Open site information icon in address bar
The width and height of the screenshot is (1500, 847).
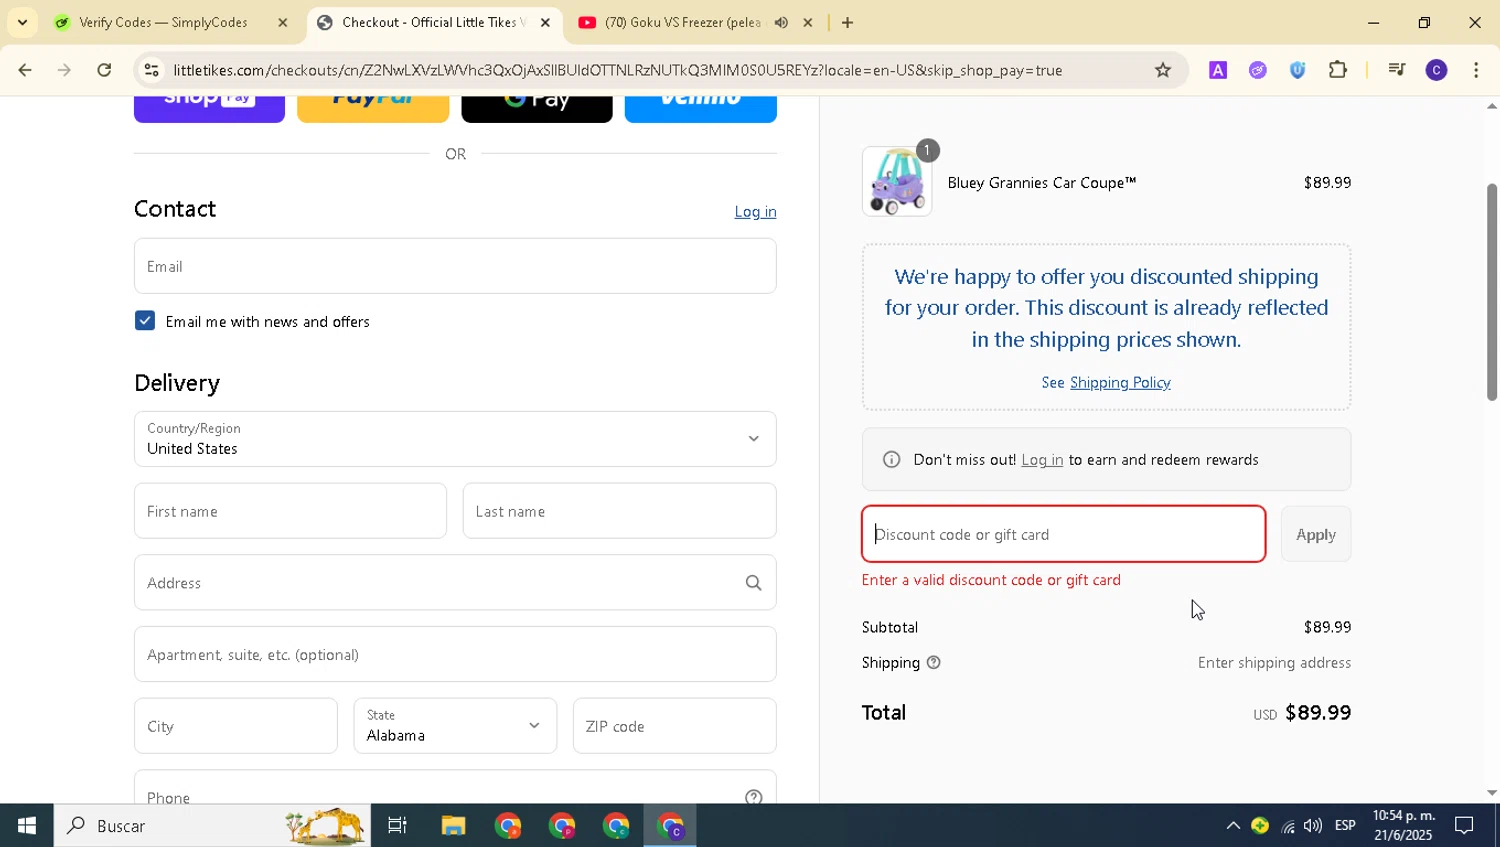tap(151, 70)
